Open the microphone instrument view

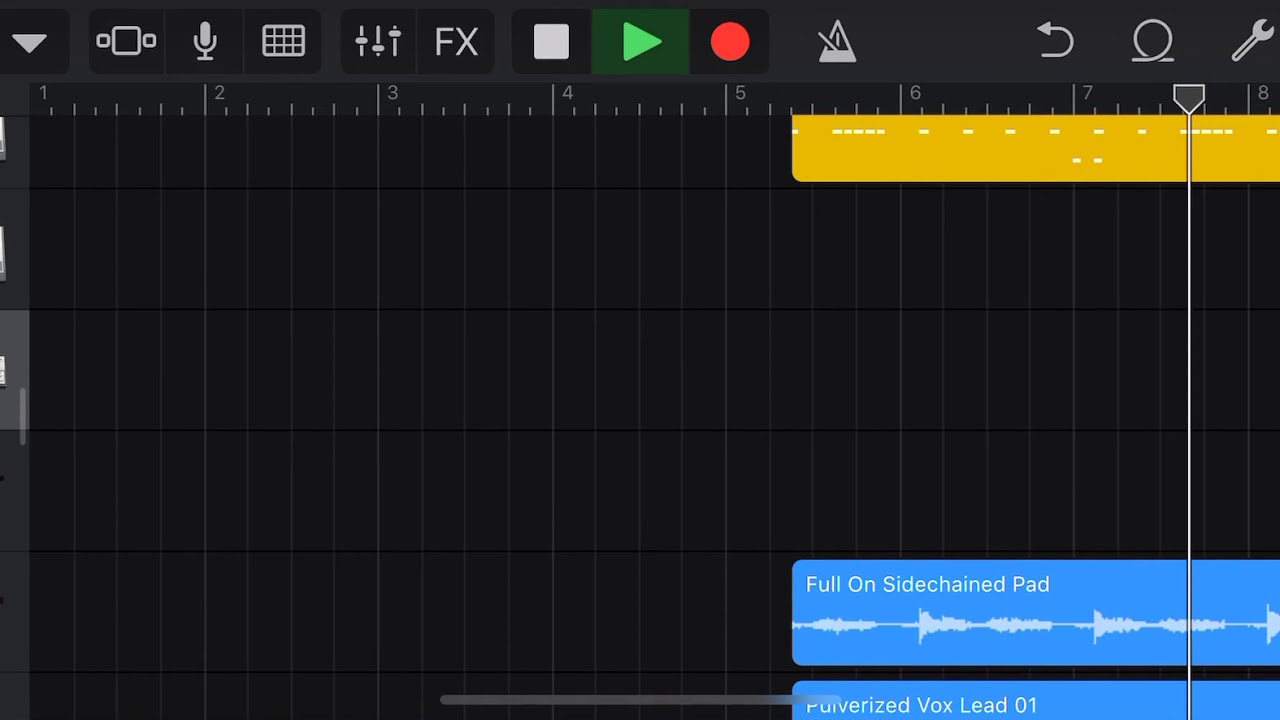(x=205, y=41)
